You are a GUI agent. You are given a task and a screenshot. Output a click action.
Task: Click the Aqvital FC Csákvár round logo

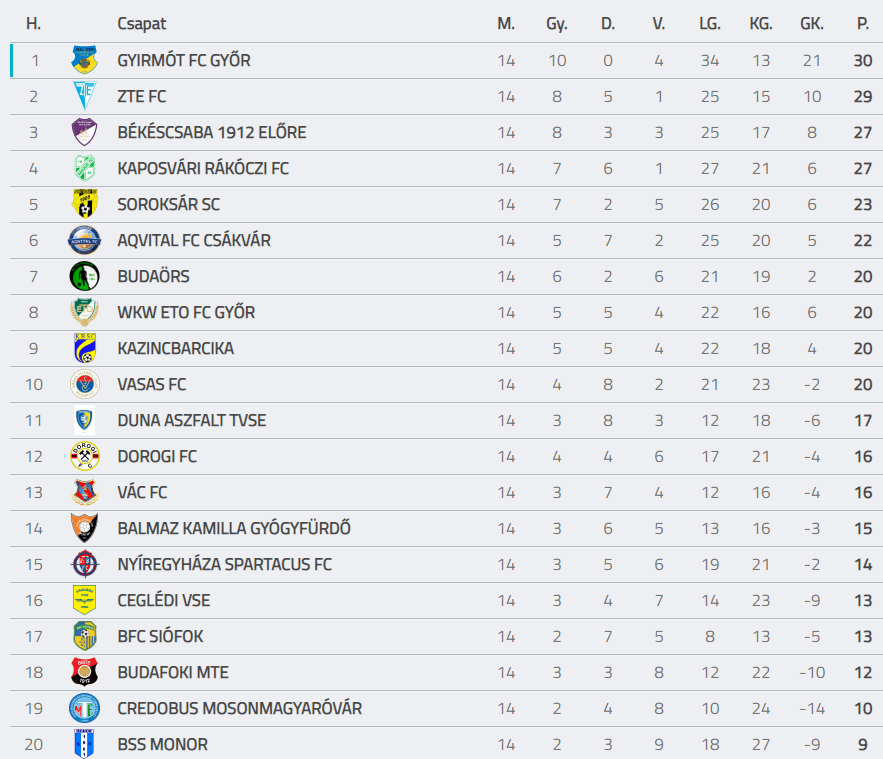click(84, 240)
